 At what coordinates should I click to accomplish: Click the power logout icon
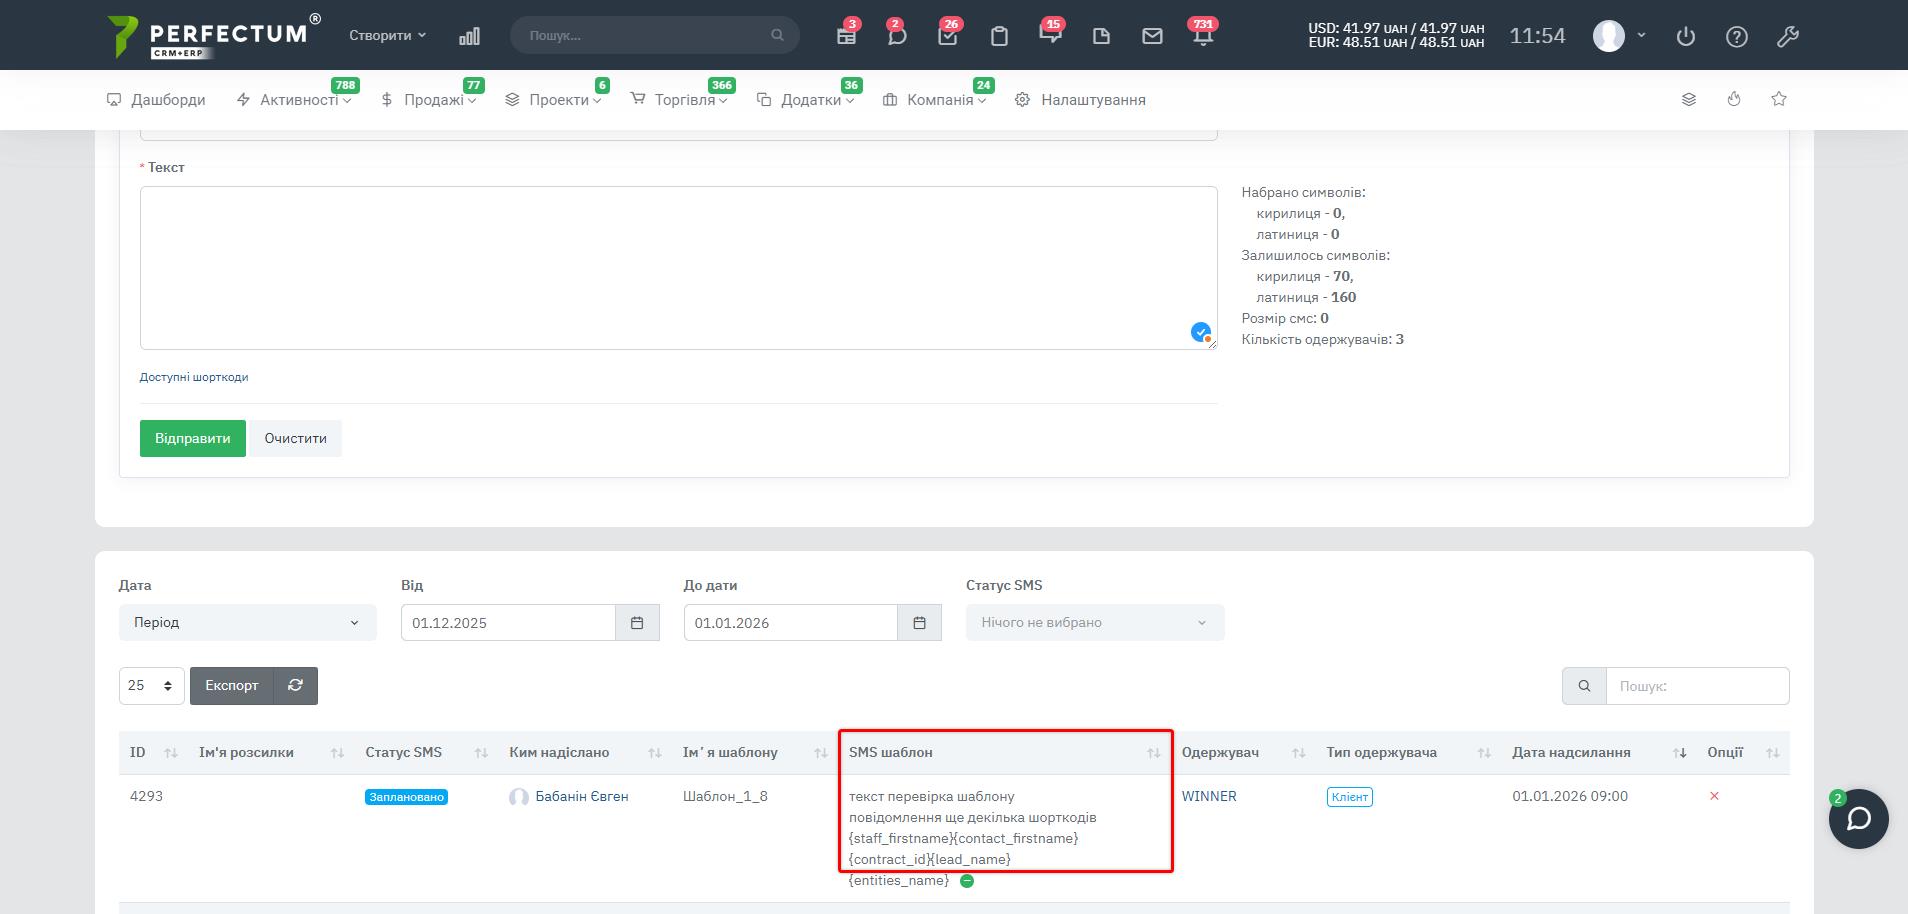pyautogui.click(x=1686, y=37)
